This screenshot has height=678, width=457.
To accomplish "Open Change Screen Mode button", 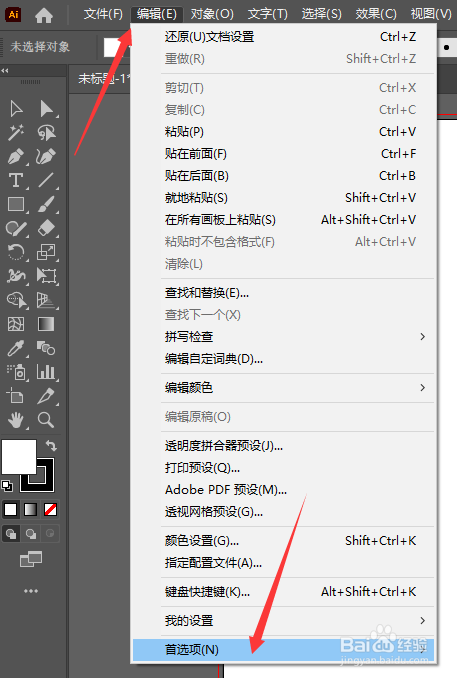I will pos(31,559).
